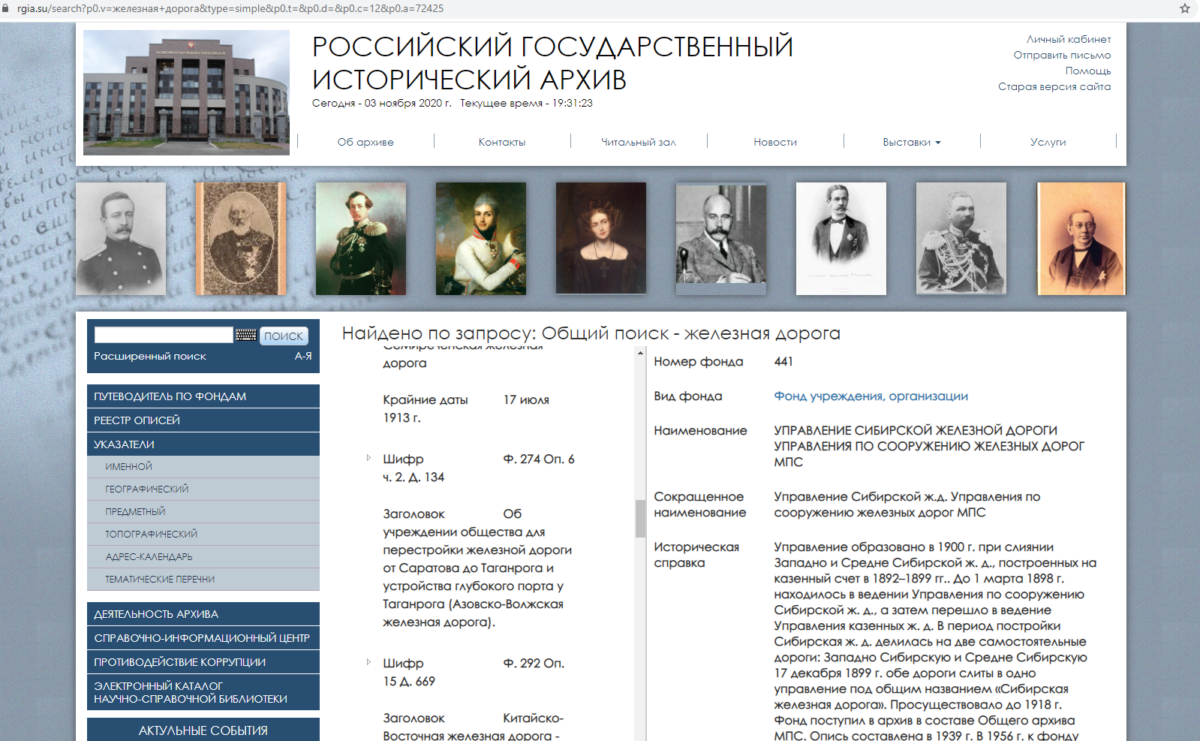Click the Наименование field label
The width and height of the screenshot is (1200, 741).
[x=701, y=431]
